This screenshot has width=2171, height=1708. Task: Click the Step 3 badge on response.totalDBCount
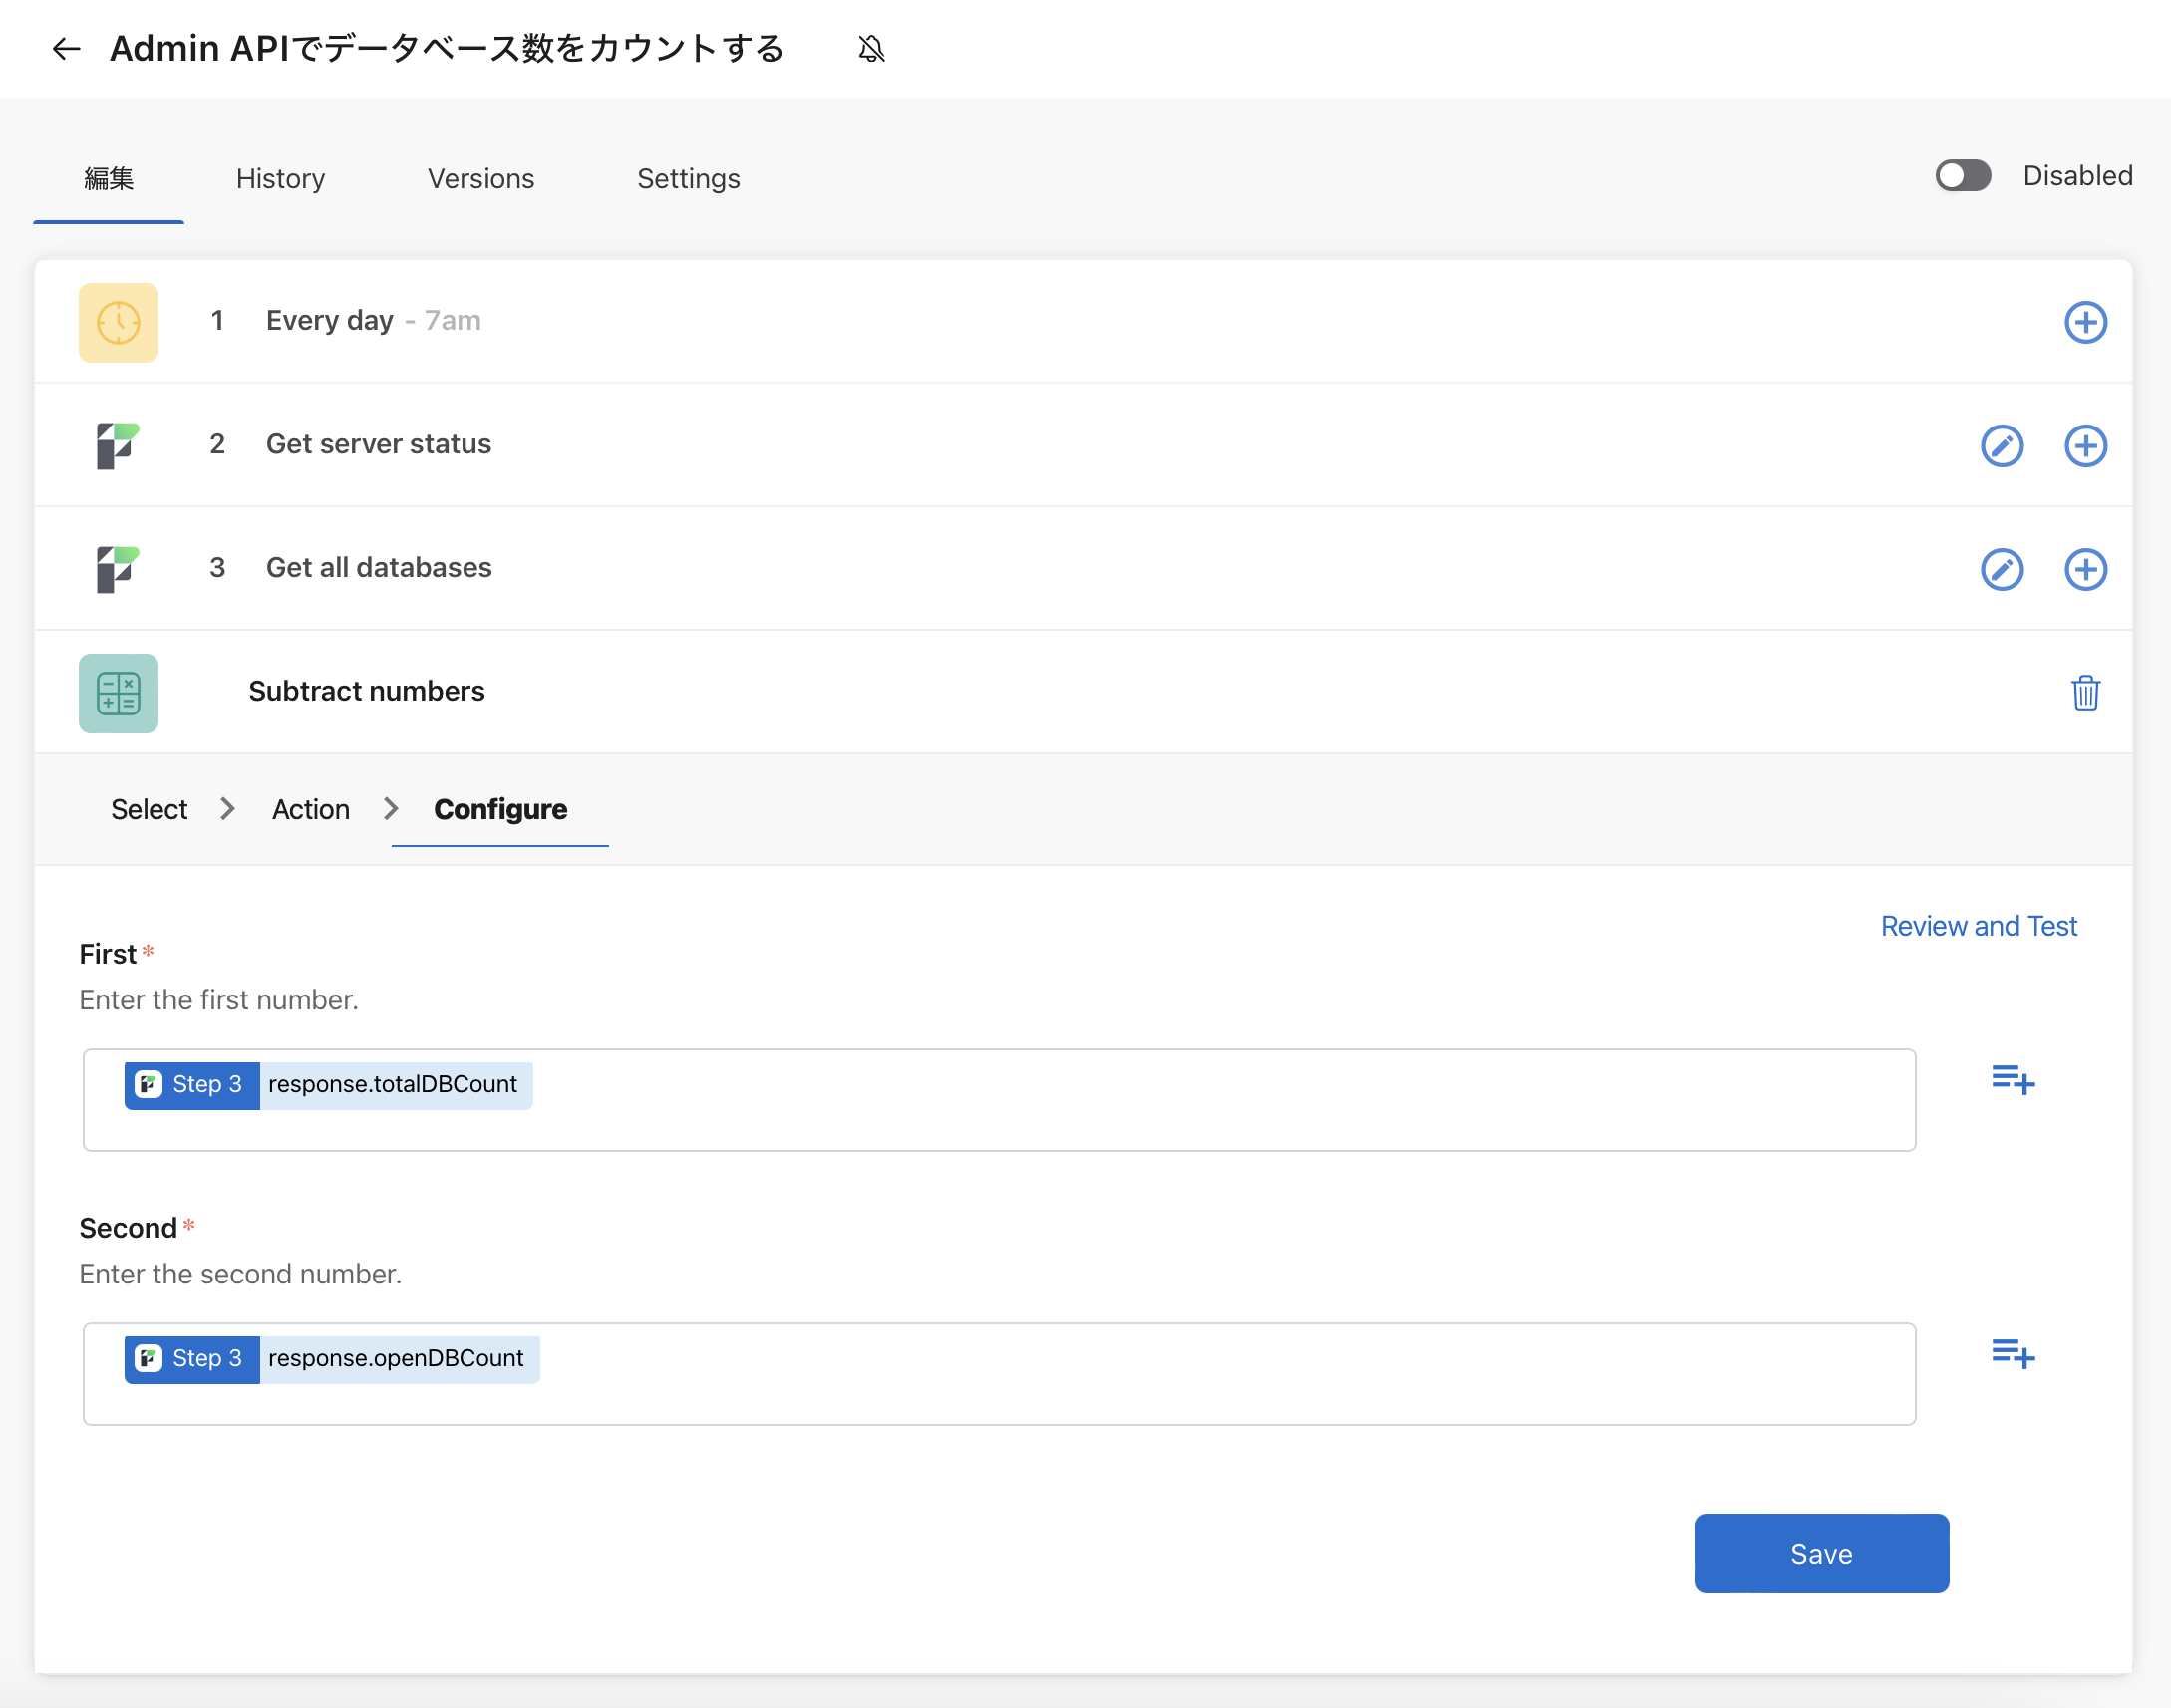pos(192,1085)
